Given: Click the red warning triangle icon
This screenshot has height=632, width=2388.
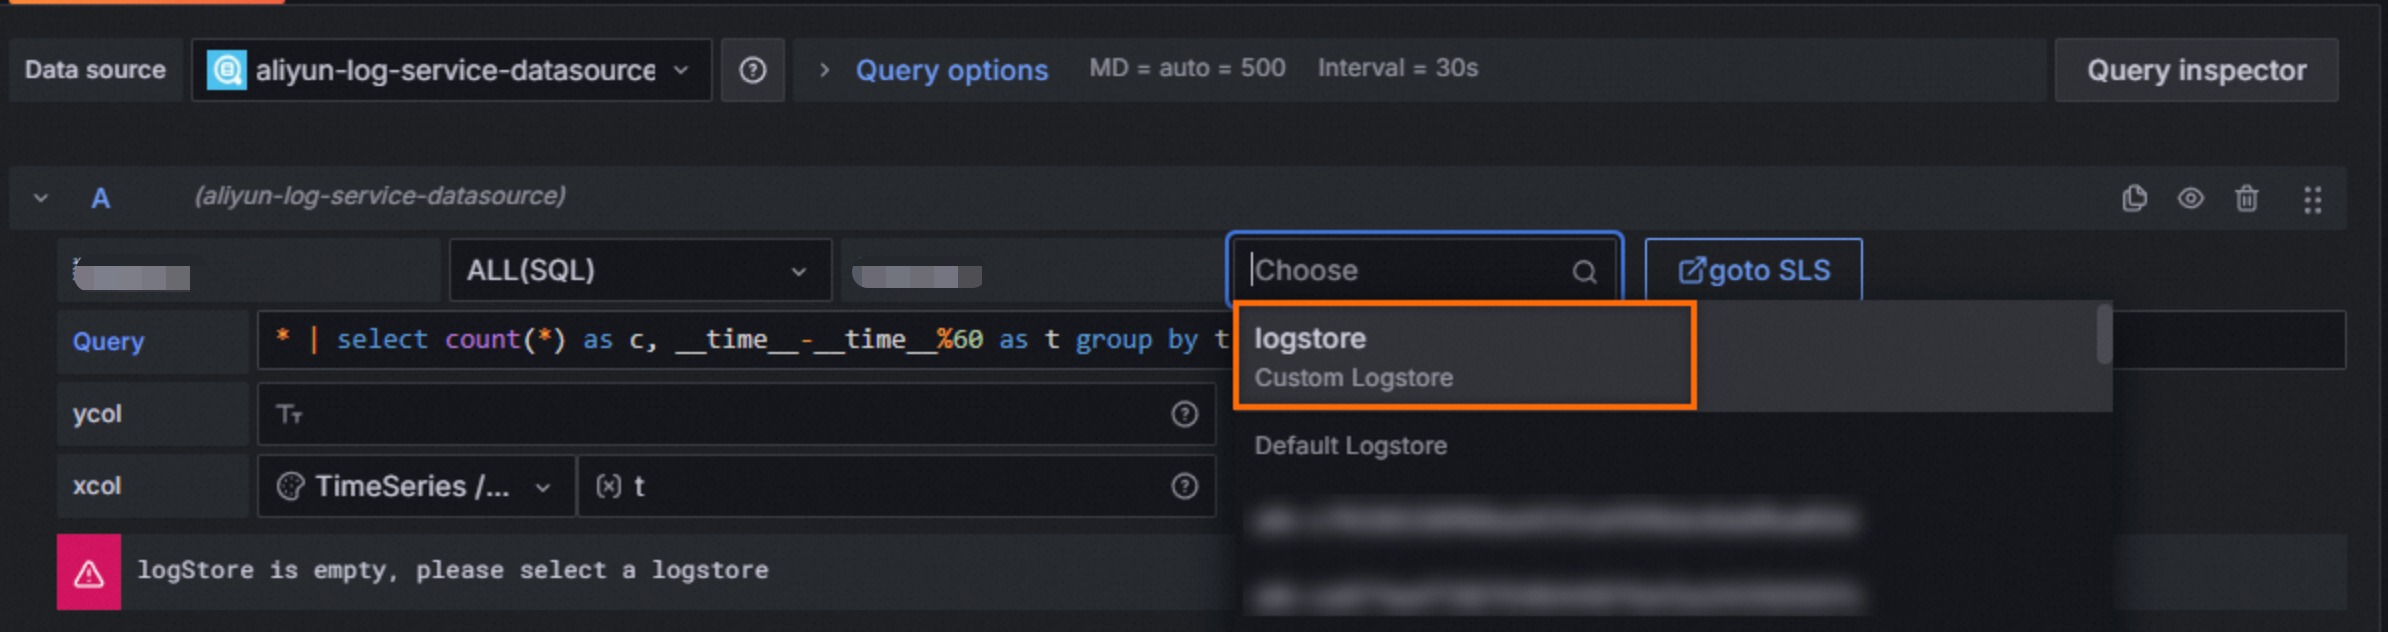Looking at the screenshot, I should coord(89,572).
